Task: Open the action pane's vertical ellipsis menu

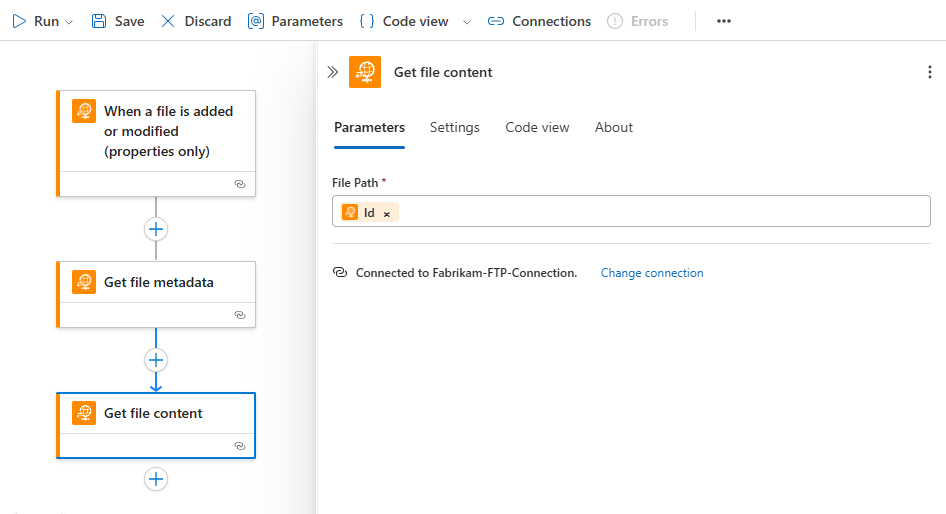Action: (x=931, y=72)
